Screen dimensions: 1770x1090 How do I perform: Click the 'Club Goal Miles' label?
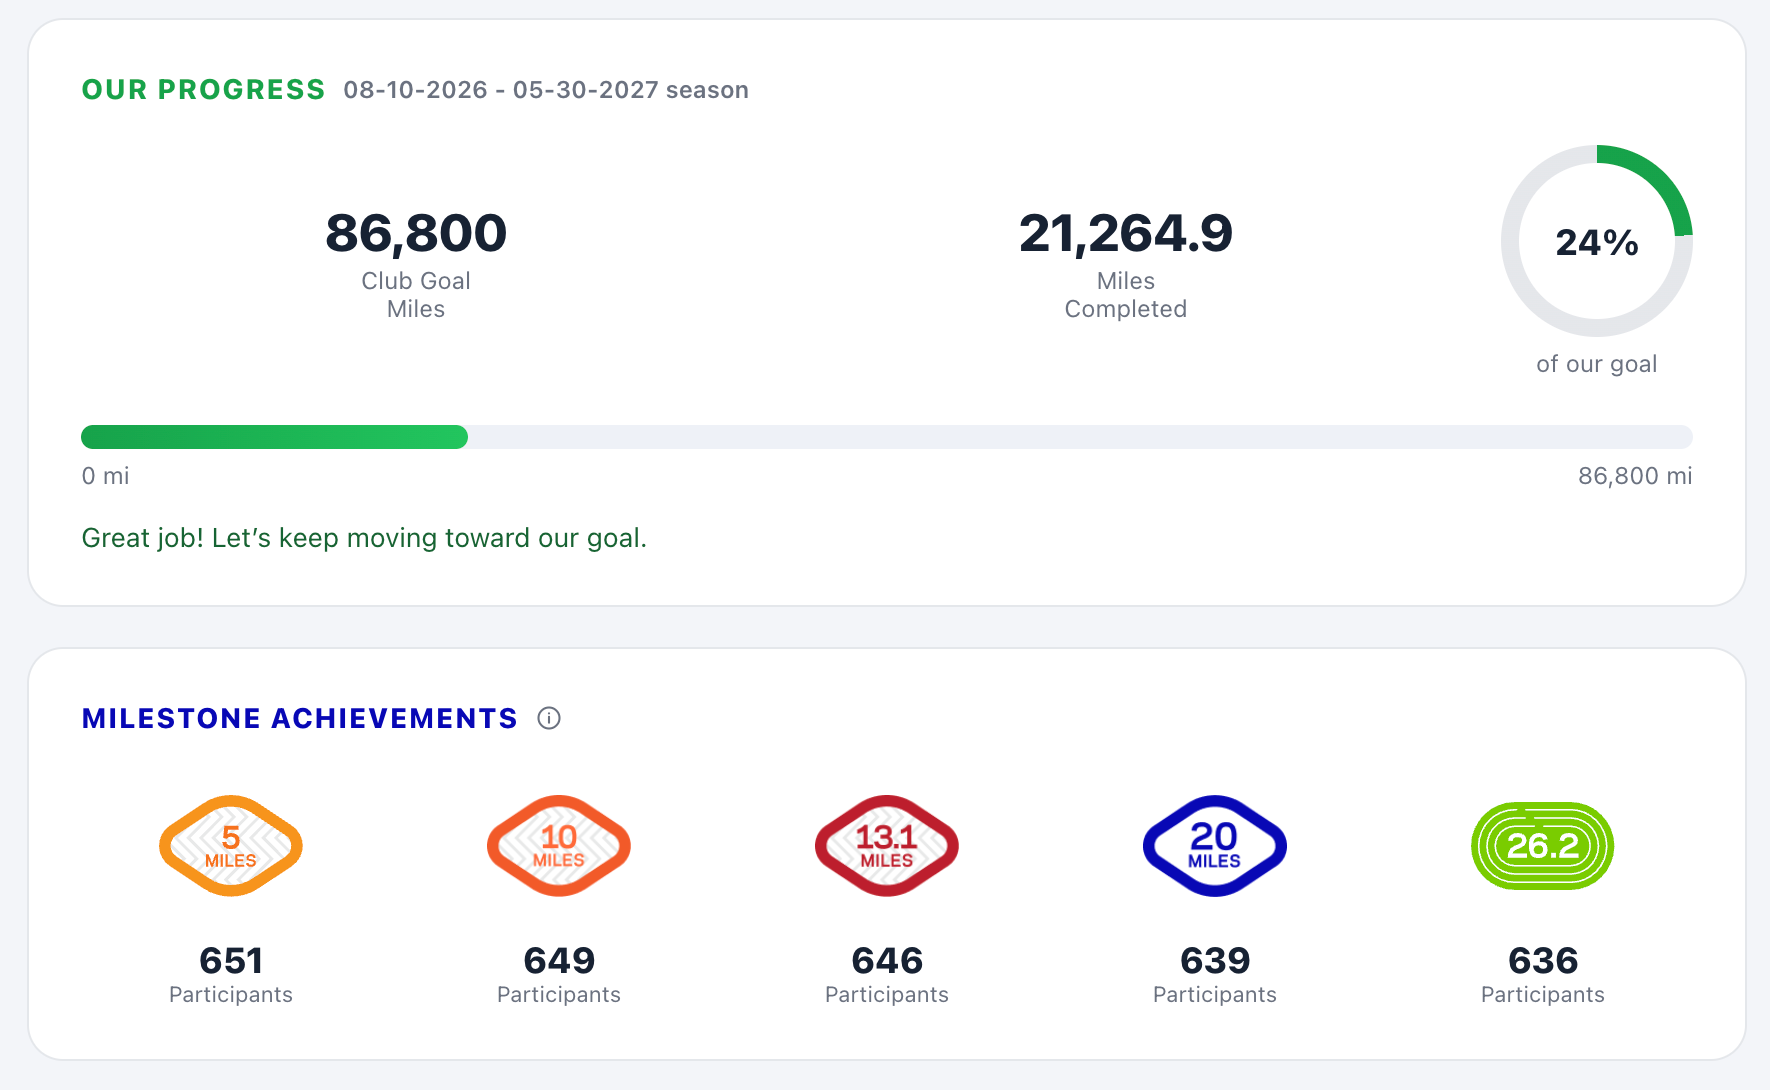[416, 295]
